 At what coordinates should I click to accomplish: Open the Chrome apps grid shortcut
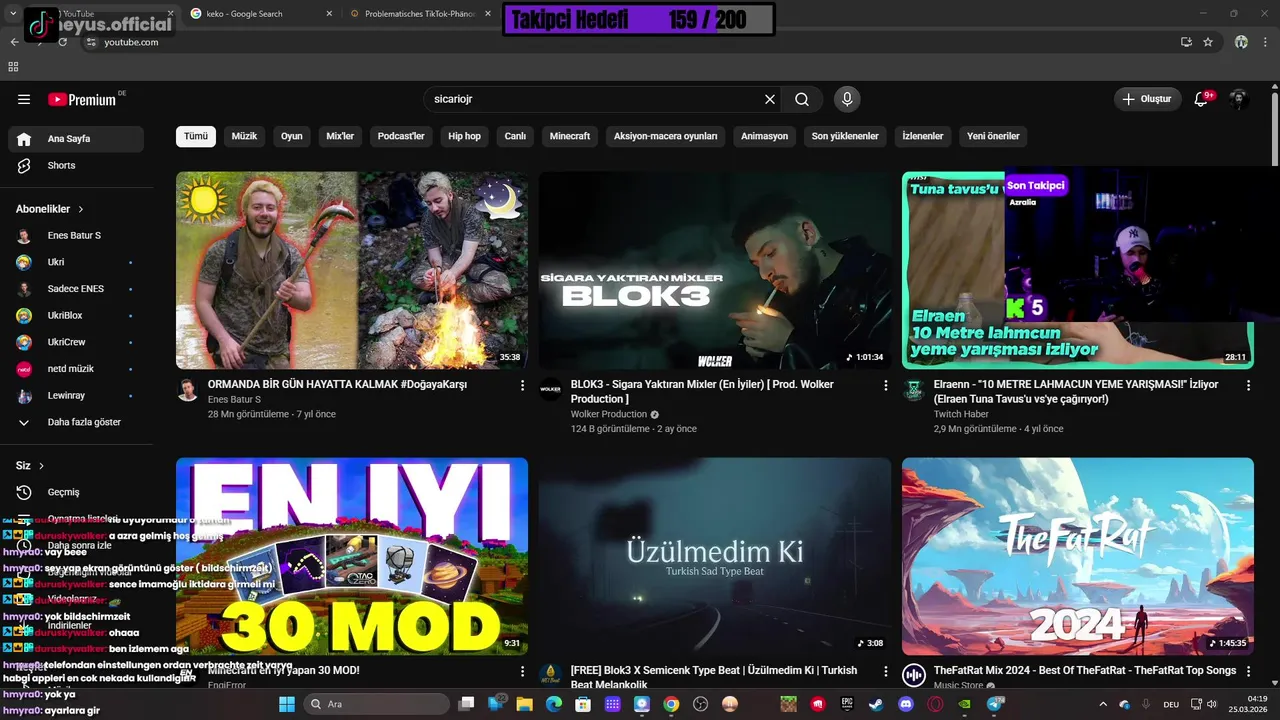(x=13, y=67)
